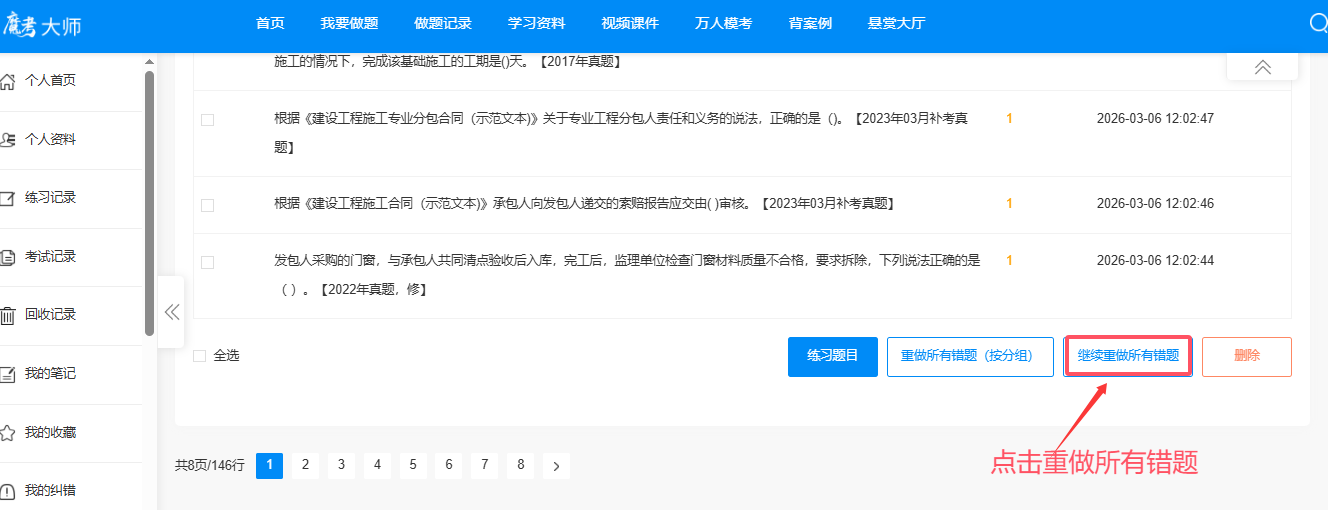Open 视频课件 in top navigation

(630, 23)
